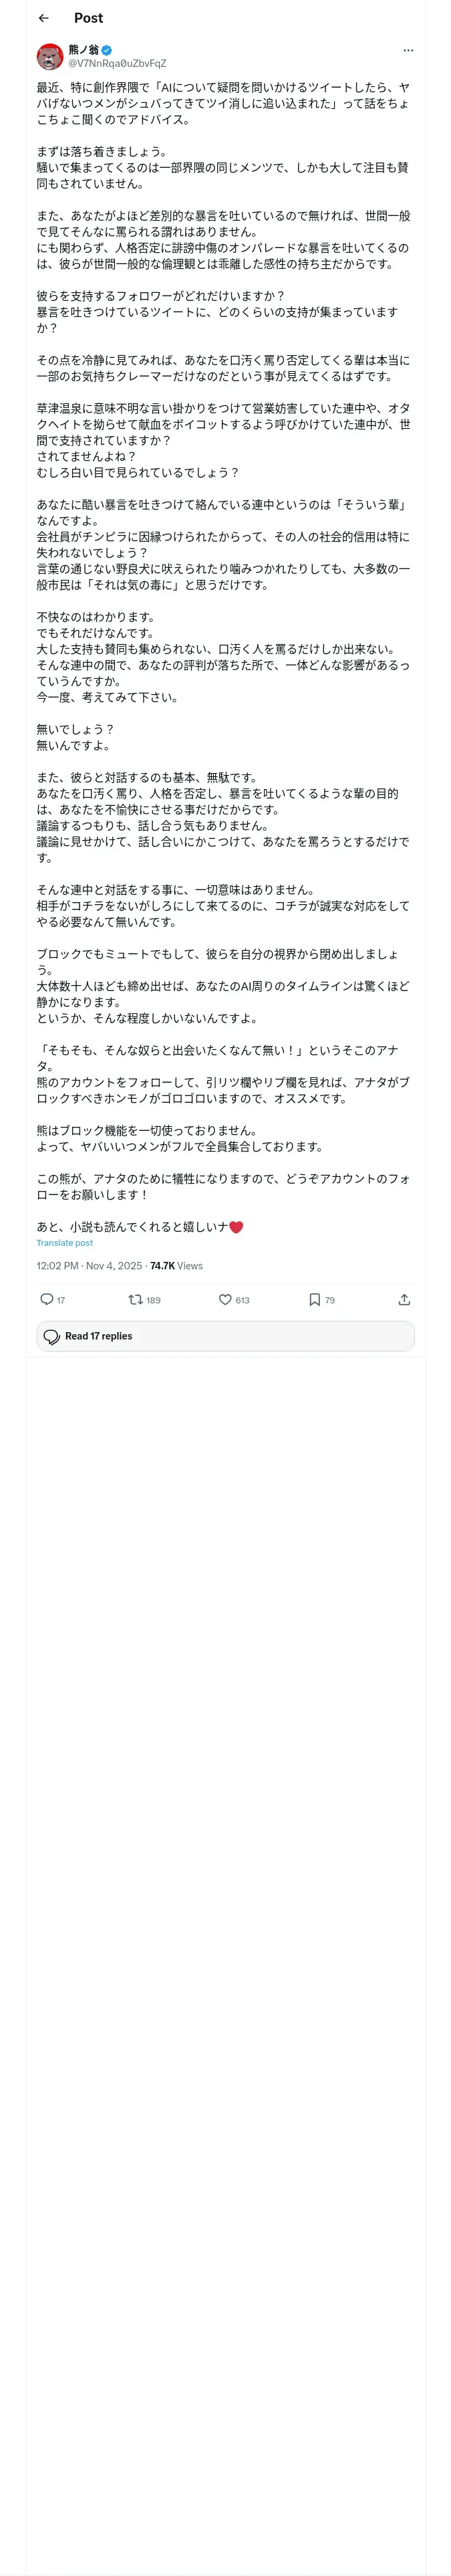Click the blue verified badge
This screenshot has width=451, height=2576.
point(106,50)
